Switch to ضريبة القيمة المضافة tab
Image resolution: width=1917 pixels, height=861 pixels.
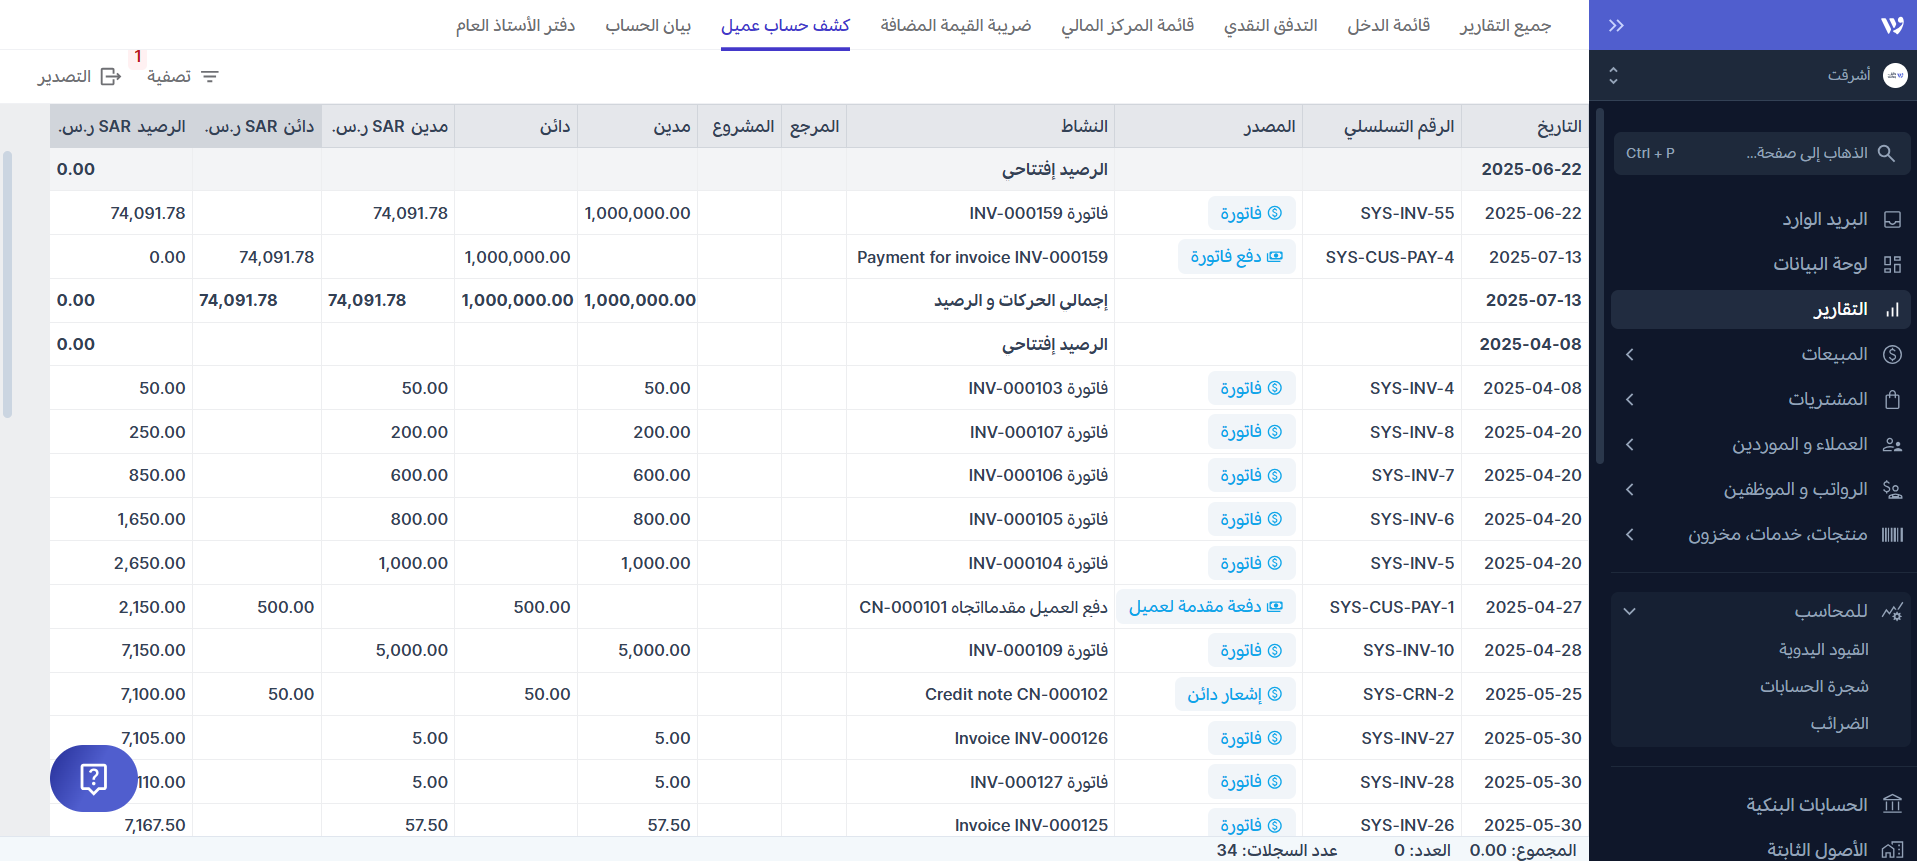tap(955, 25)
